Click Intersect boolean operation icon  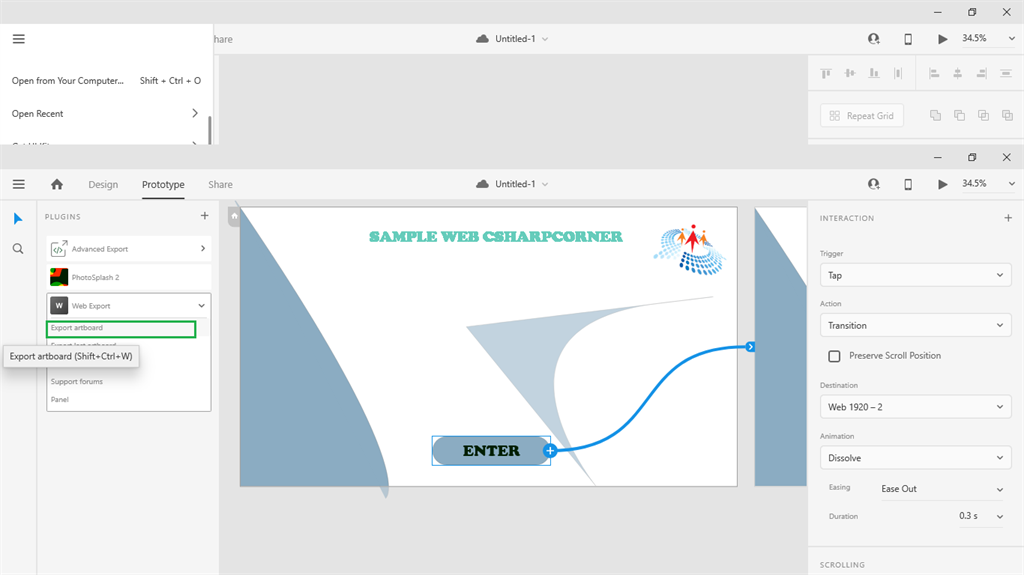click(984, 116)
